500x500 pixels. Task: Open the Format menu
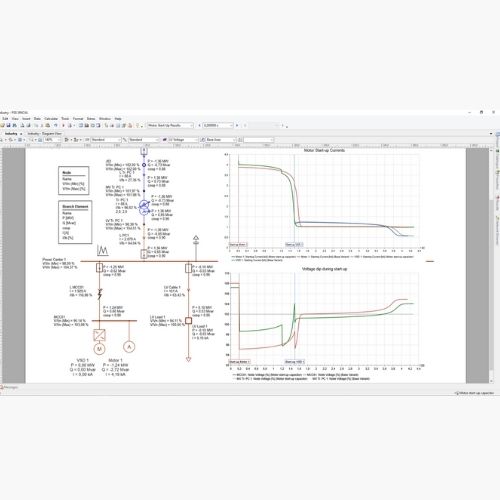[78, 119]
